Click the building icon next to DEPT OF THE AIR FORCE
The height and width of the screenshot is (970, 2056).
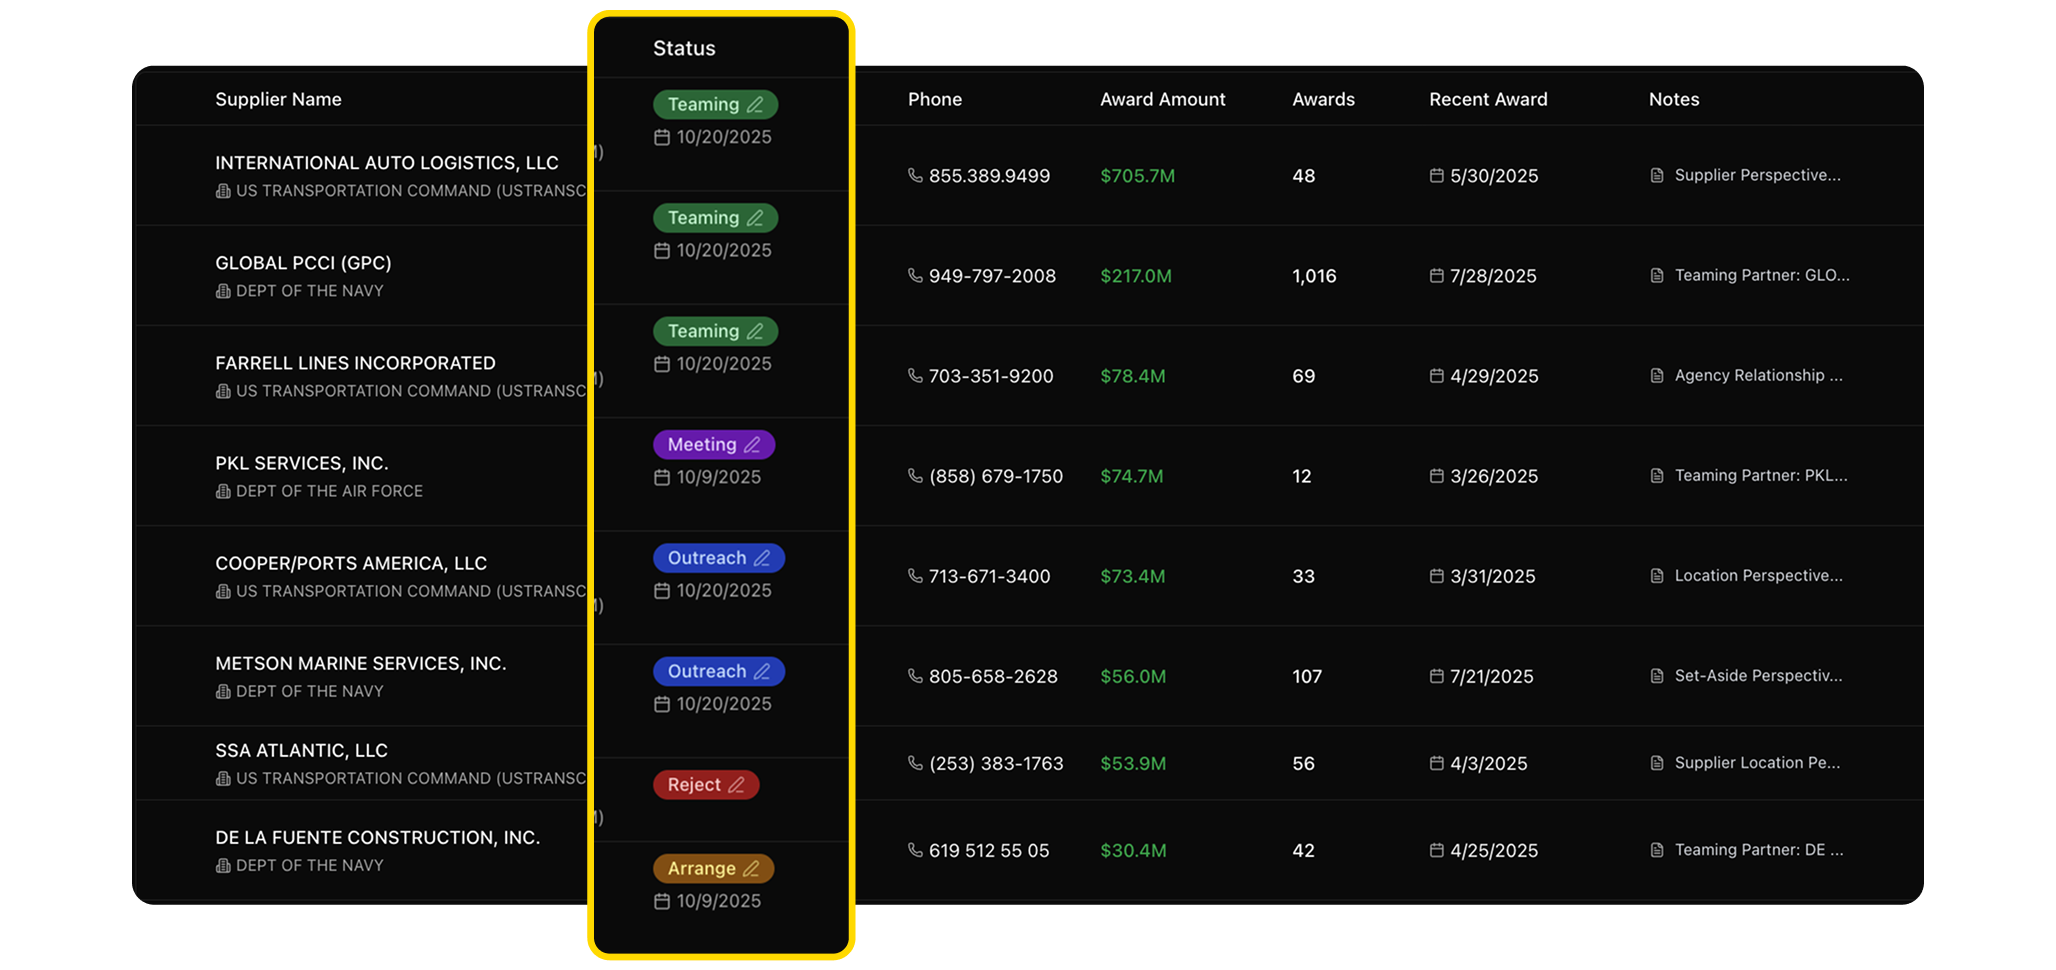pos(223,491)
